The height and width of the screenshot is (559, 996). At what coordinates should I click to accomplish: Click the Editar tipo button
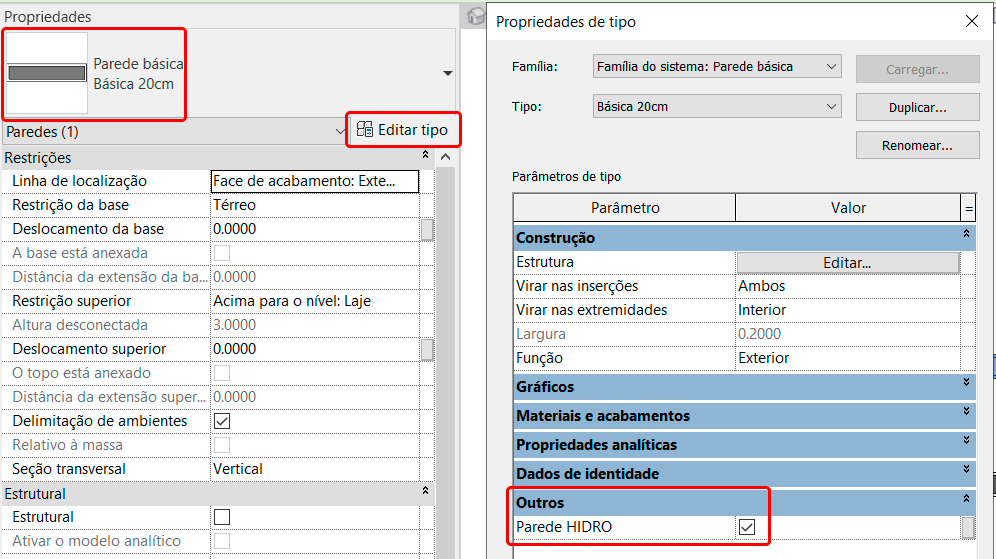coord(403,130)
